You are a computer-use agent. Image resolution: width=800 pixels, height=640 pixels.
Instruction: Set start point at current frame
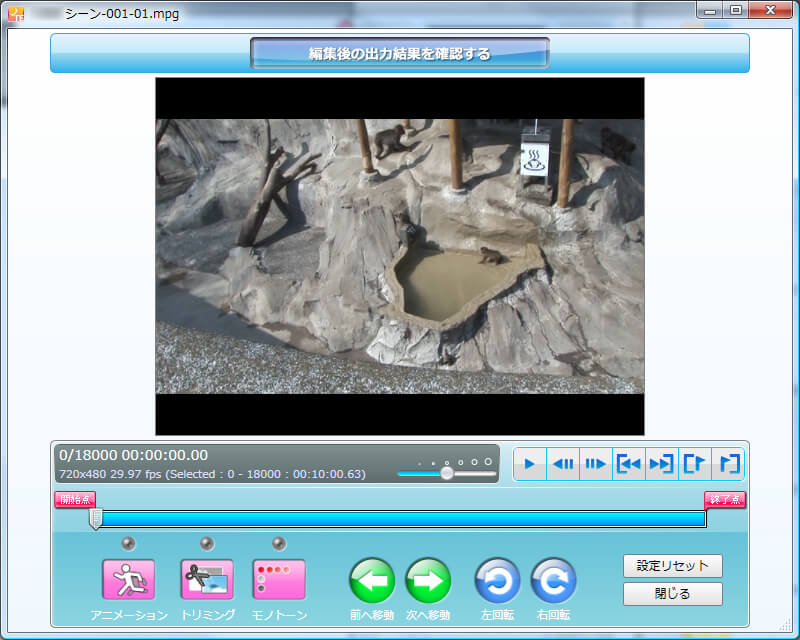coord(694,464)
